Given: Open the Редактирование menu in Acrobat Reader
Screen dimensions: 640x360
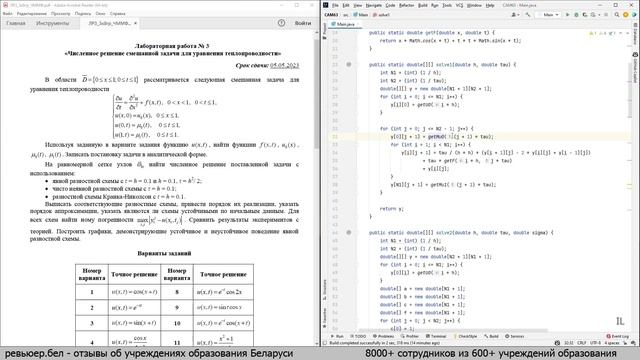Looking at the screenshot, I should click(32, 13).
